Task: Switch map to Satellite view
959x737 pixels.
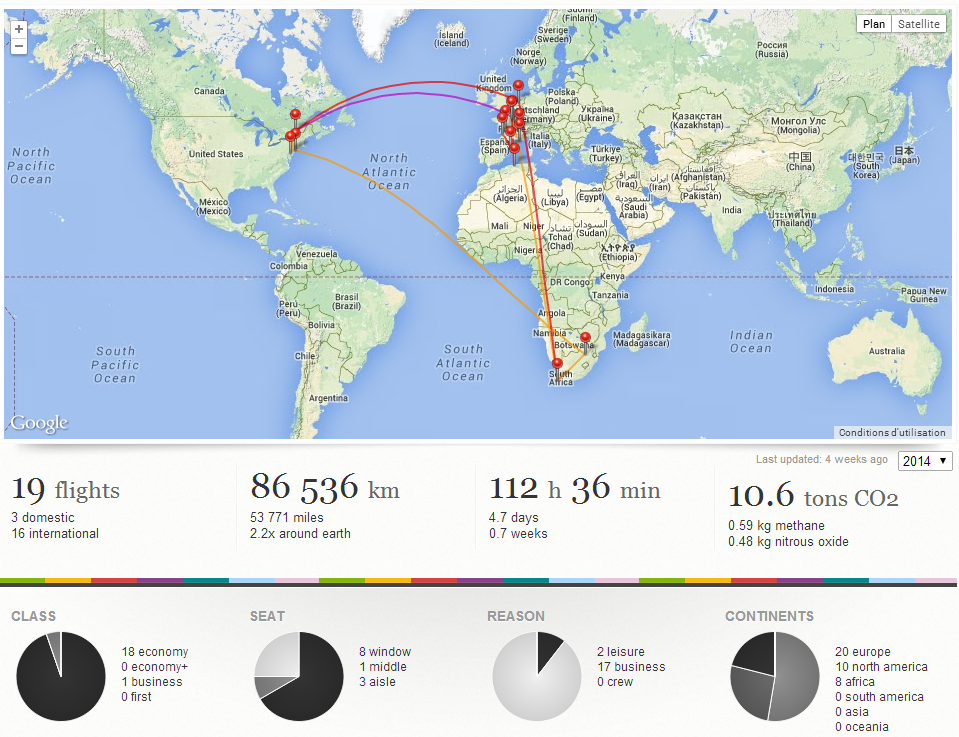Action: click(x=919, y=24)
